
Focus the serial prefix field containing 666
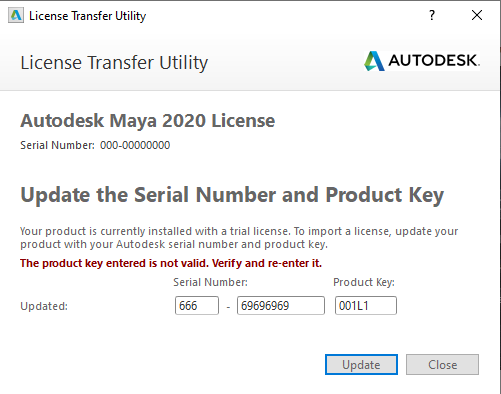(x=197, y=305)
